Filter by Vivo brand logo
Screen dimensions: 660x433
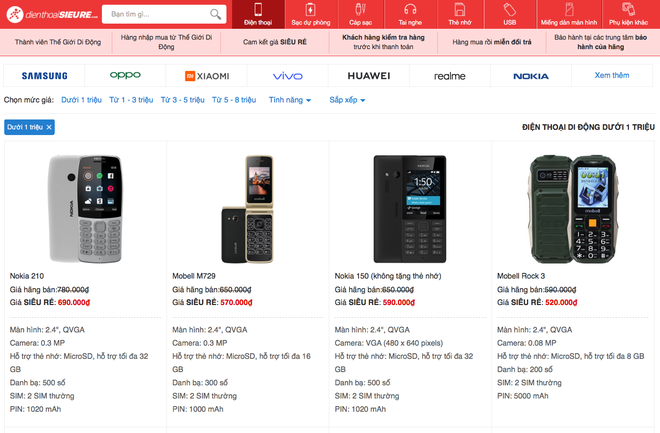tap(288, 76)
